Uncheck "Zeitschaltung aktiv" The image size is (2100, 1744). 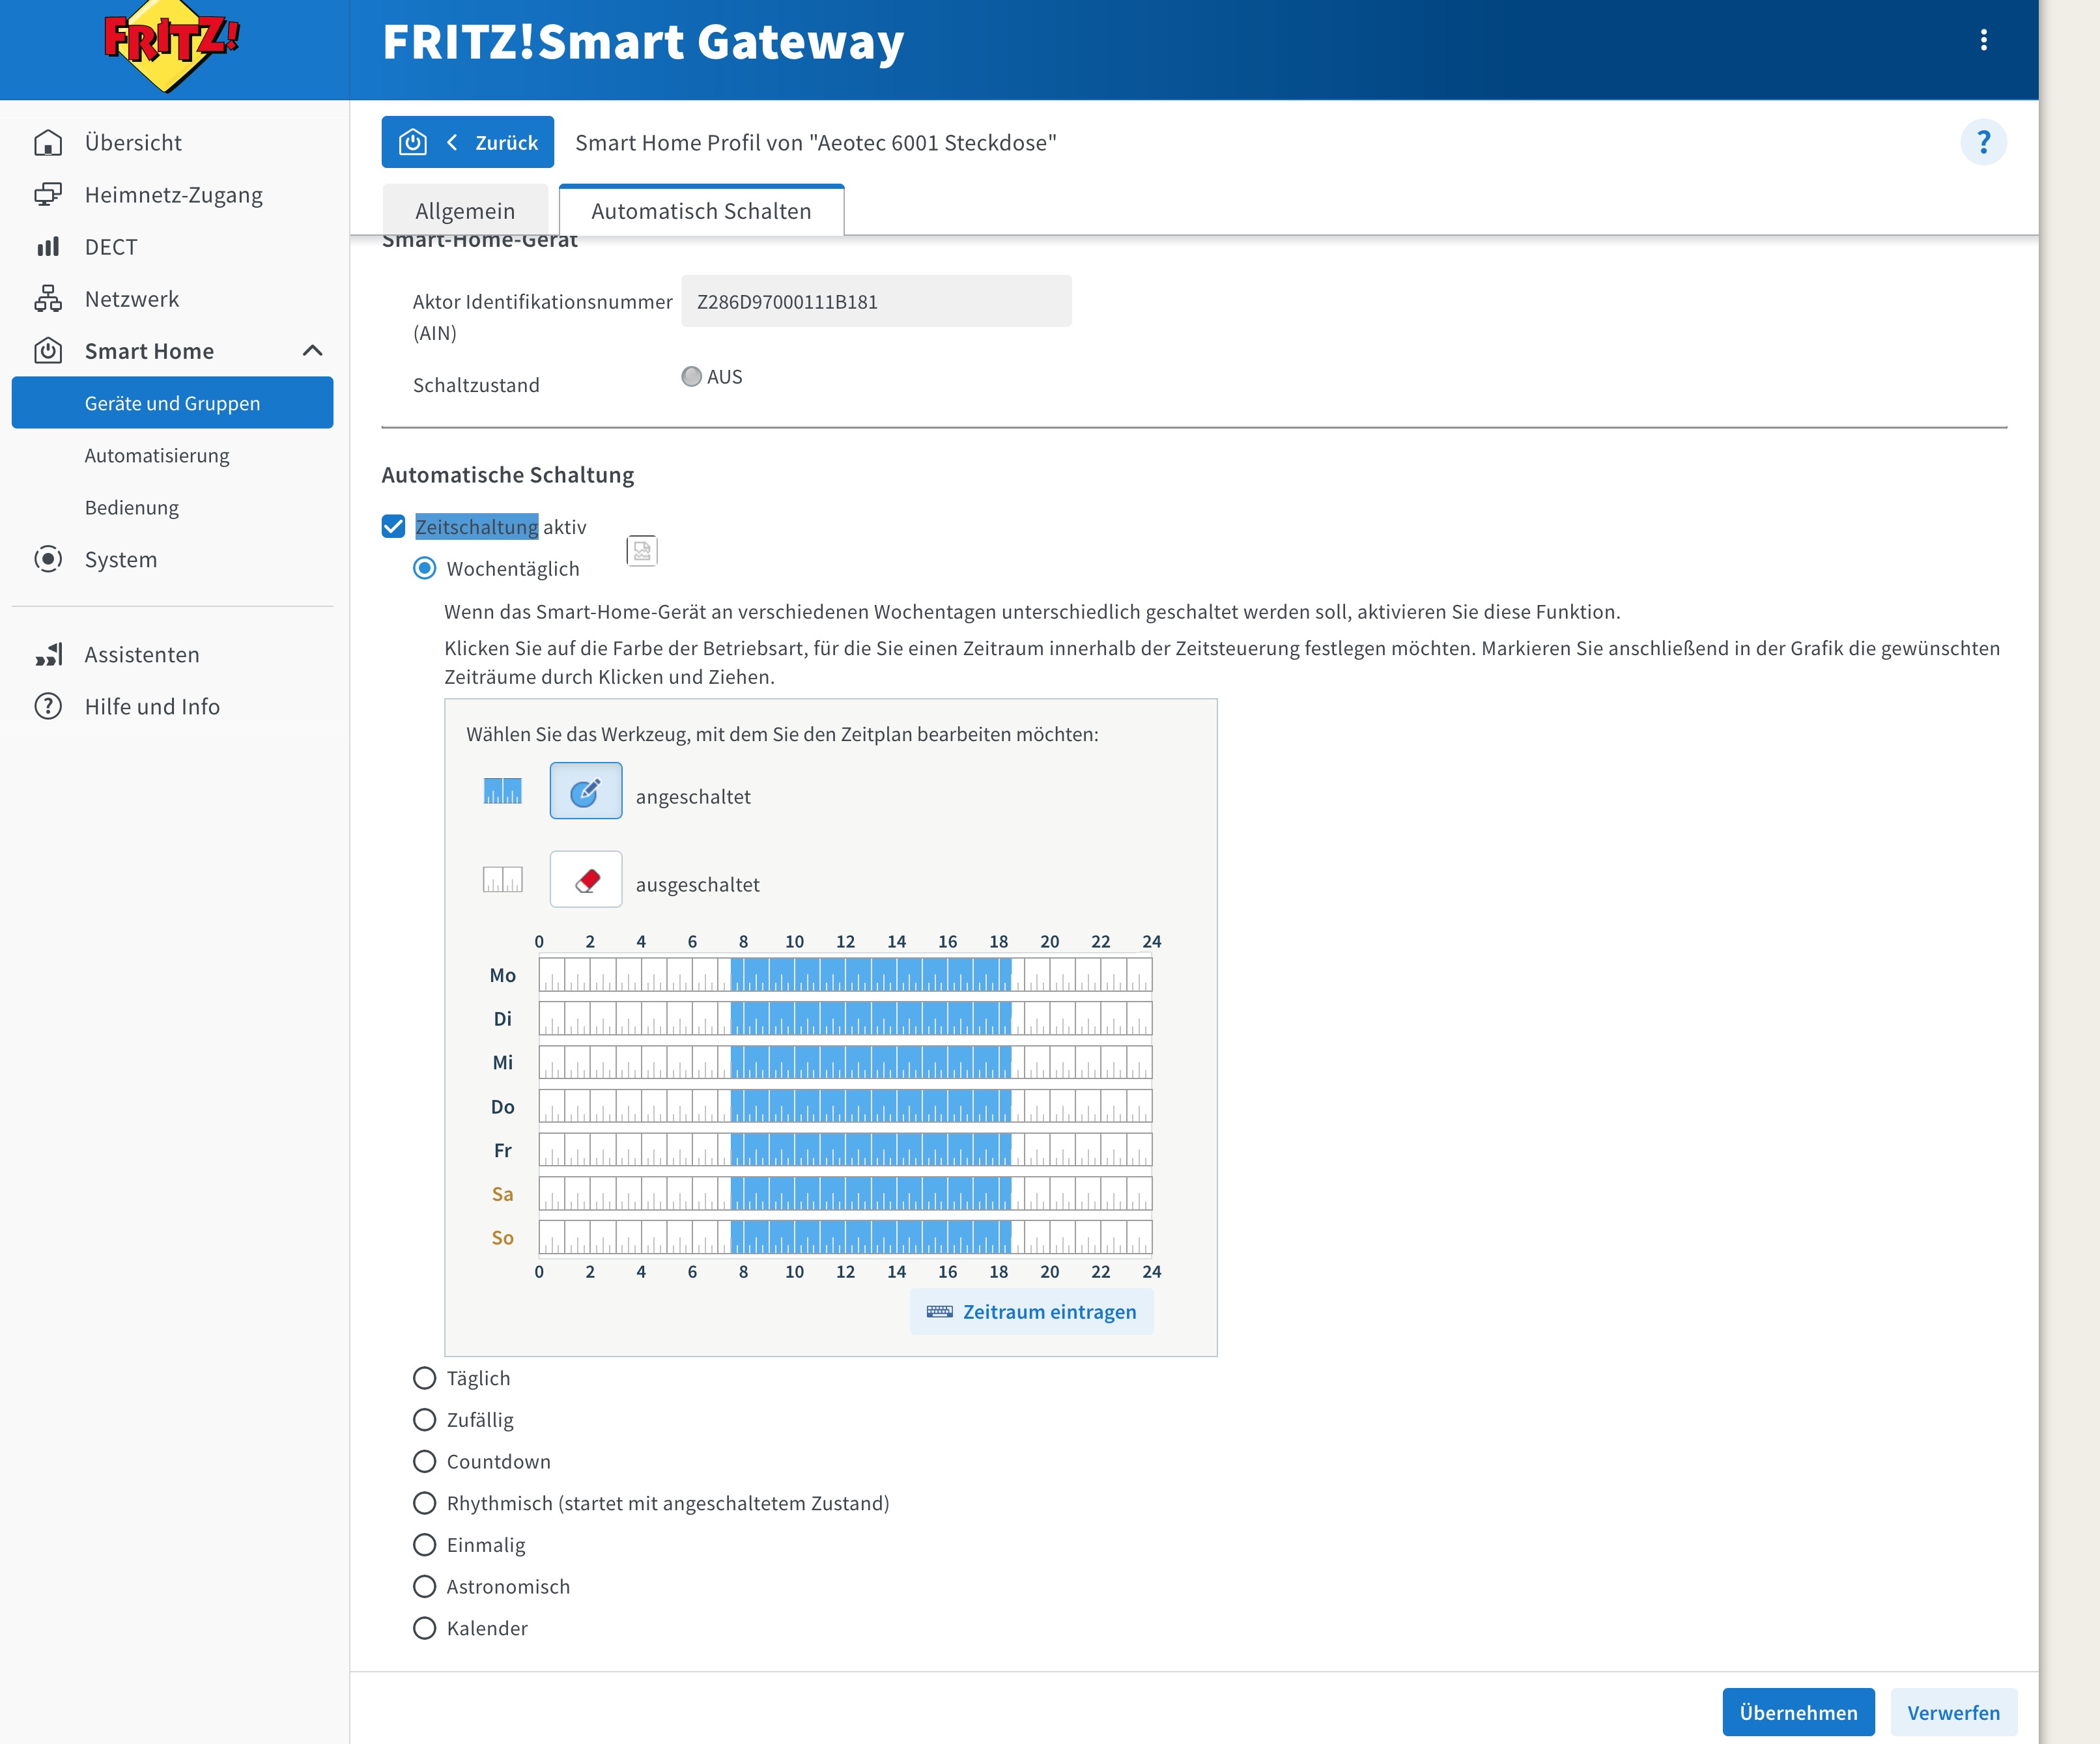393,525
